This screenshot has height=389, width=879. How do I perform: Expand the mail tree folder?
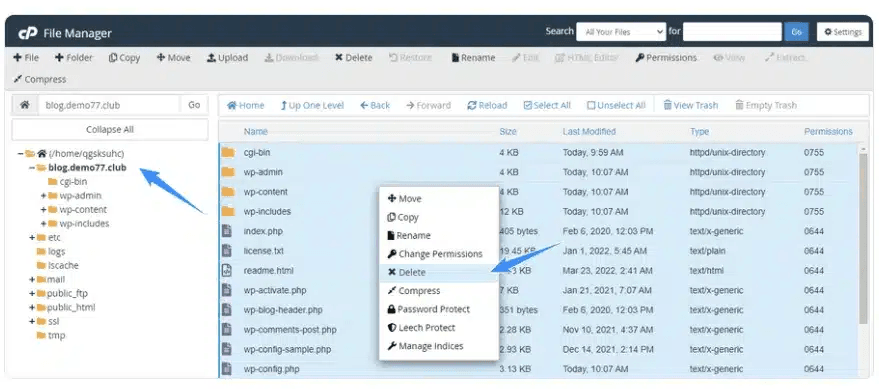click(32, 280)
